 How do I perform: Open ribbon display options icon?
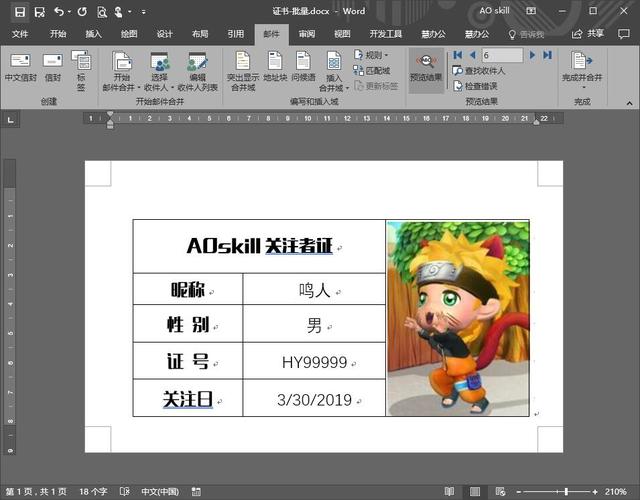[531, 11]
